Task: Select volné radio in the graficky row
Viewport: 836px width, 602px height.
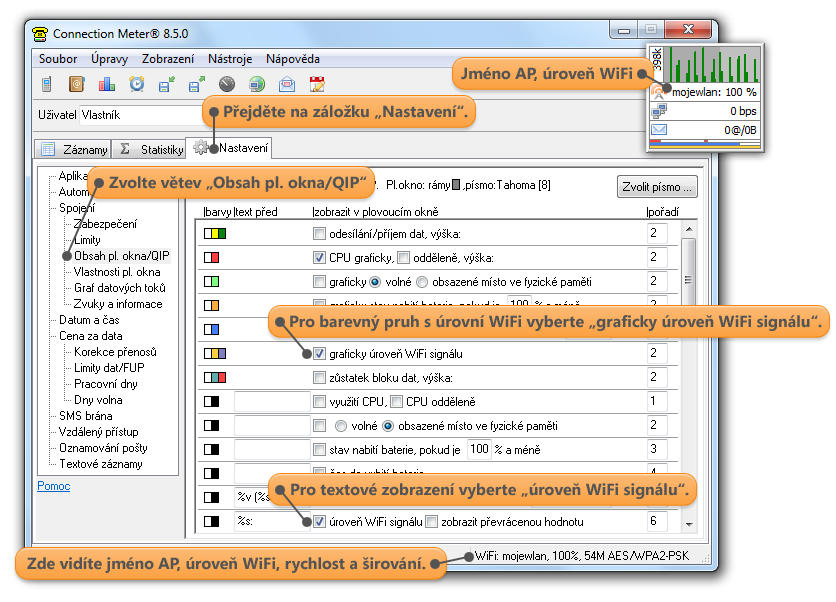Action: [375, 282]
